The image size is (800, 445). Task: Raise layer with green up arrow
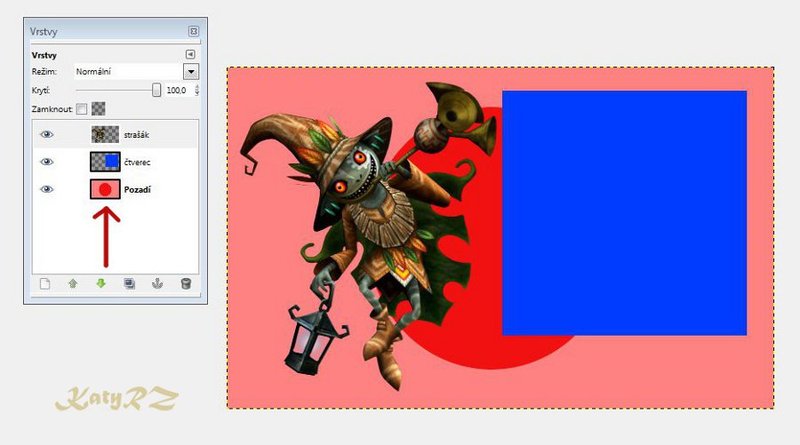pos(73,283)
